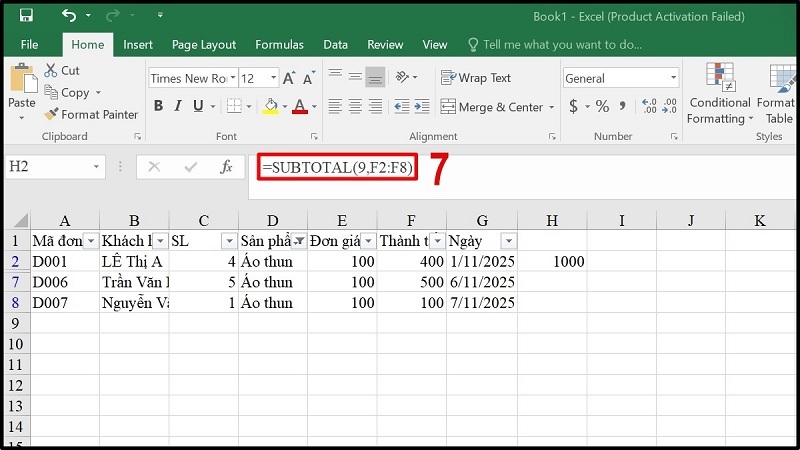Toggle Bold formatting
The width and height of the screenshot is (800, 450).
159,106
